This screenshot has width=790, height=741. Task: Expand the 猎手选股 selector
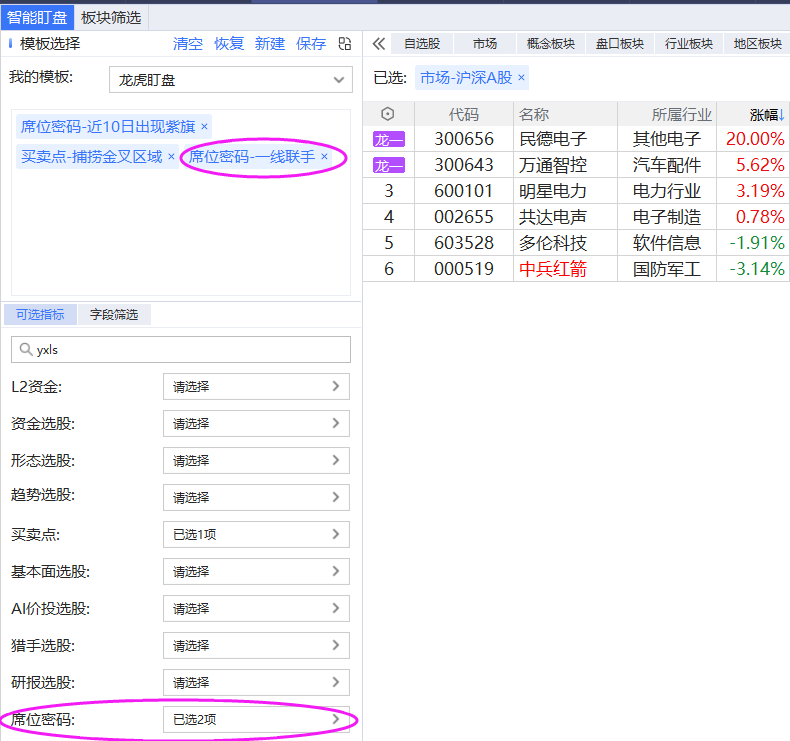[x=256, y=645]
